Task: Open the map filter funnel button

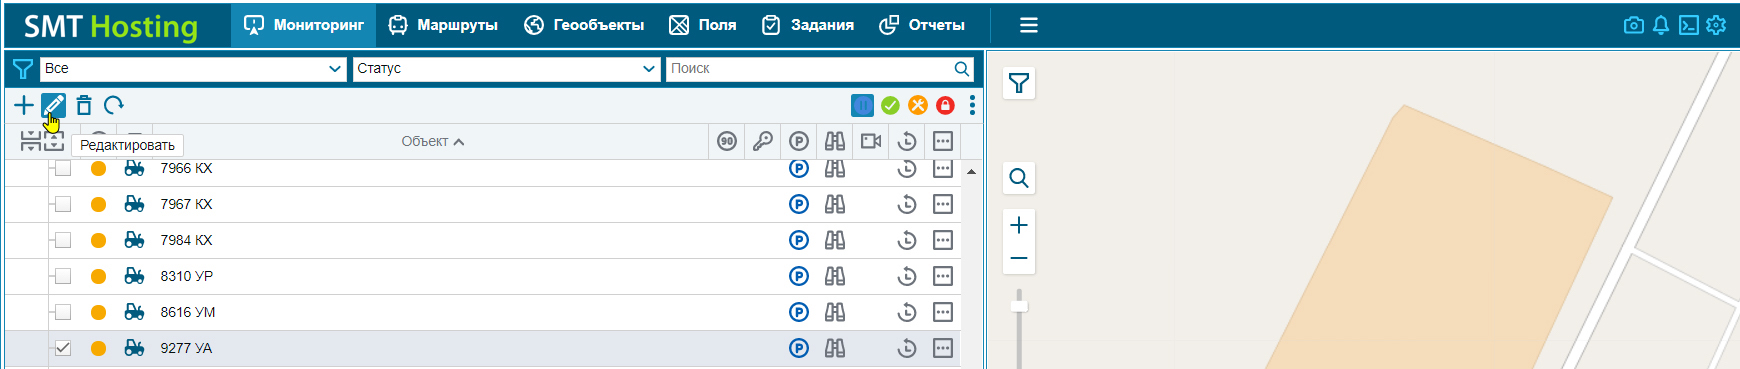Action: [x=1019, y=83]
